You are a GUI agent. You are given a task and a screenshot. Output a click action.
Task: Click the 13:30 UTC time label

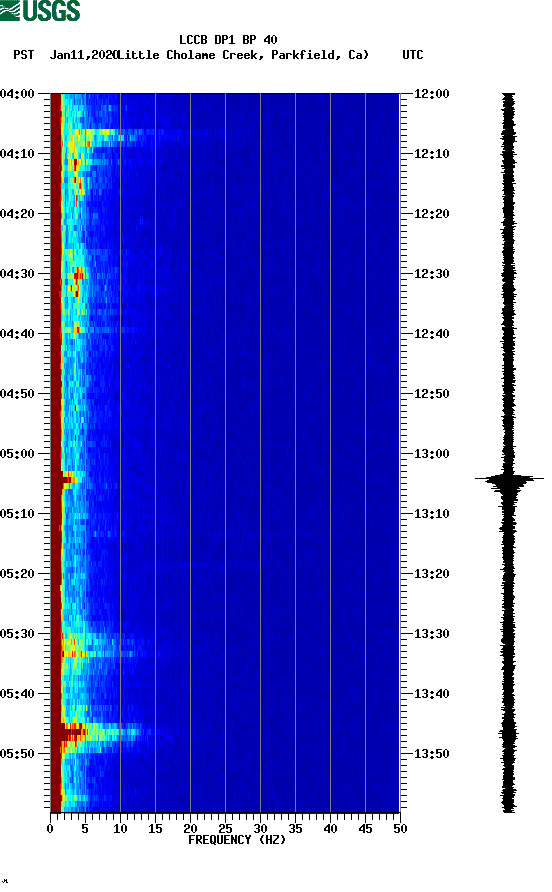click(x=431, y=634)
